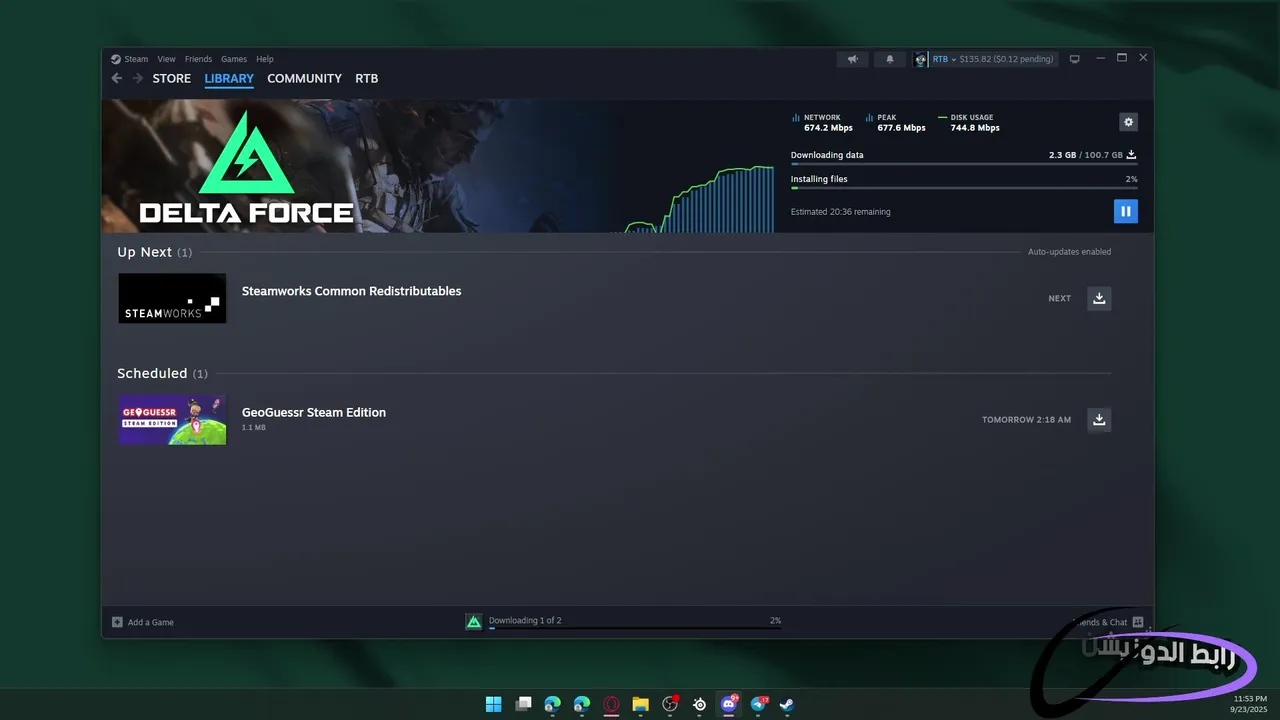Image resolution: width=1280 pixels, height=720 pixels.
Task: Open Telegram from taskbar
Action: point(759,704)
